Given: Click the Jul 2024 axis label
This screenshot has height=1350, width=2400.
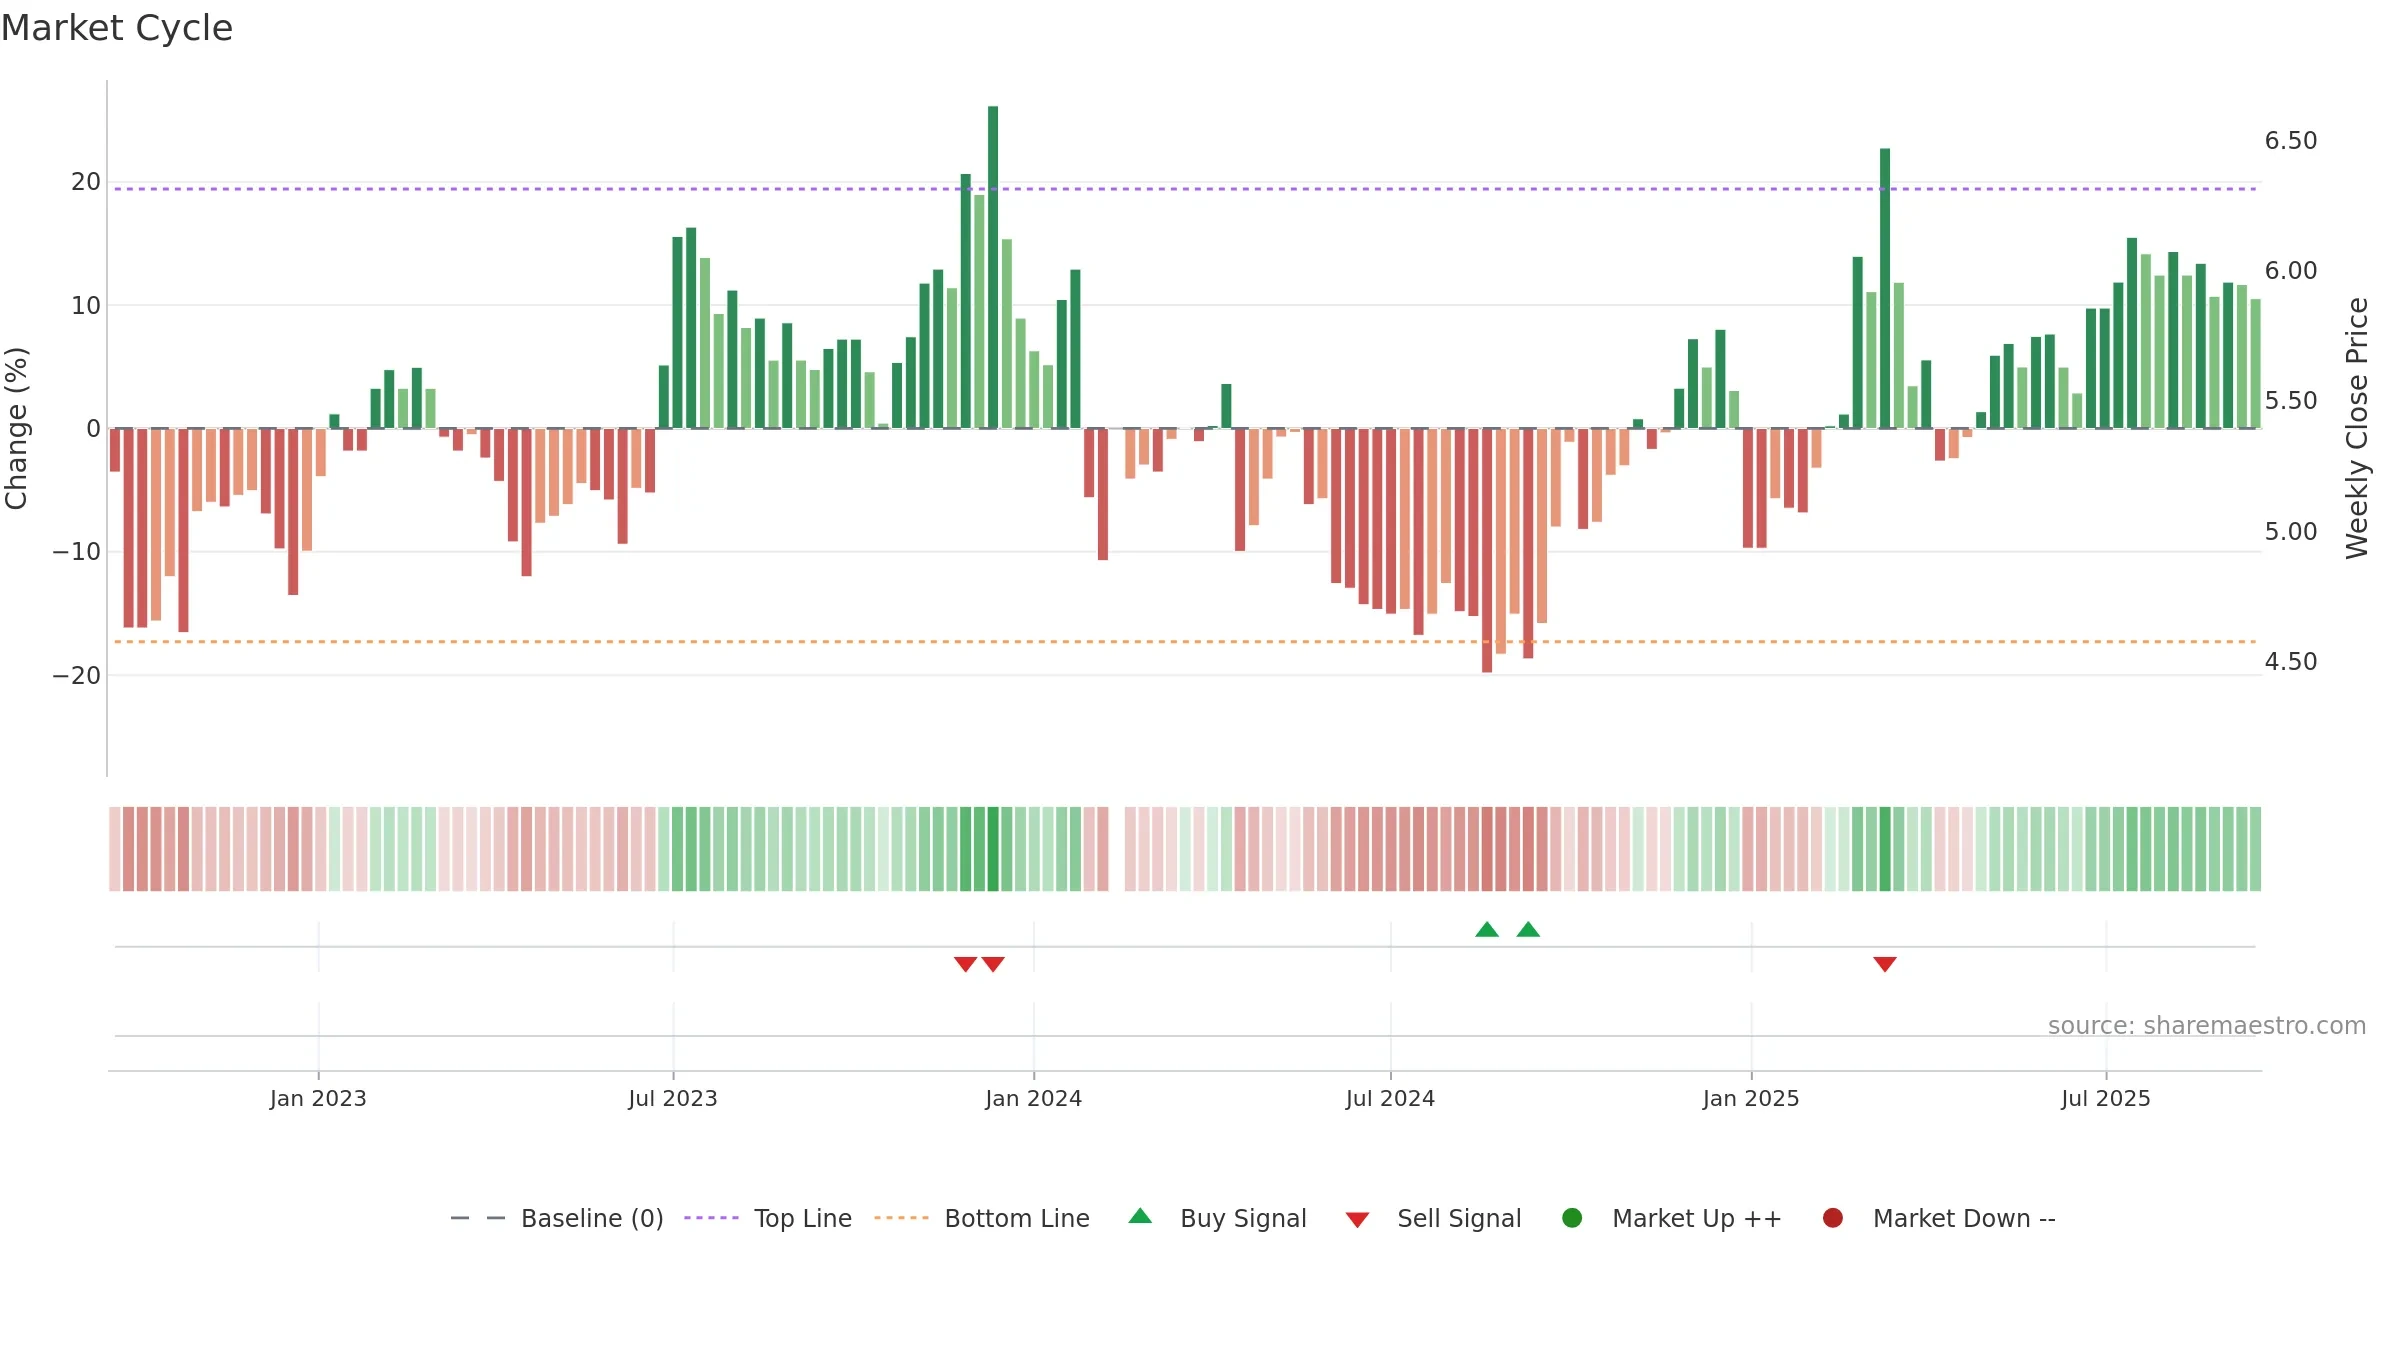Looking at the screenshot, I should tap(1390, 1098).
